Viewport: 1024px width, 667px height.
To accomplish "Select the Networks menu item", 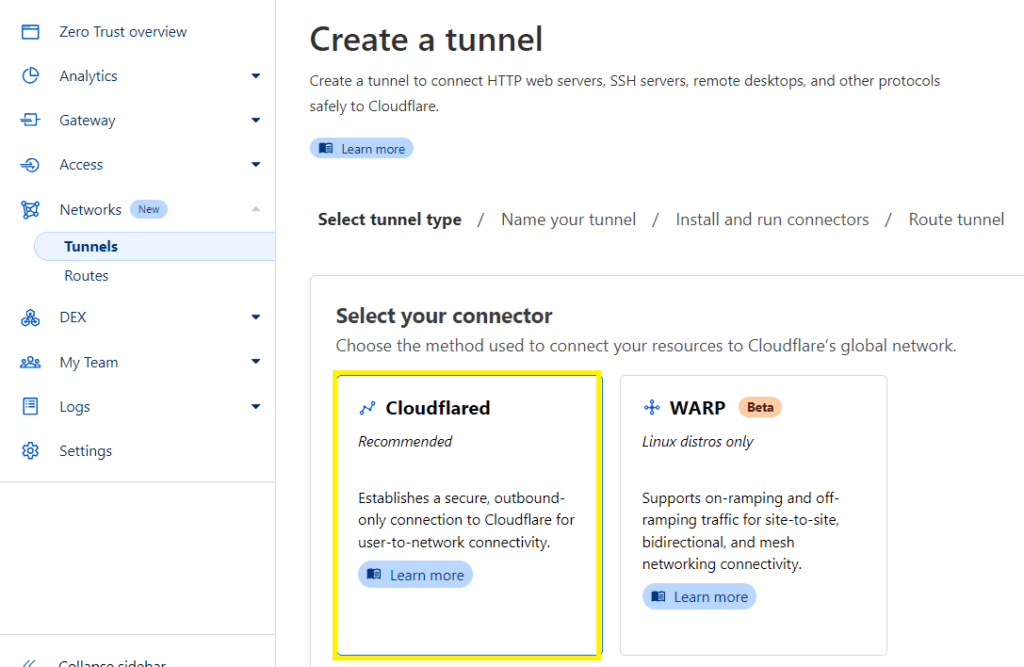I will pyautogui.click(x=90, y=210).
